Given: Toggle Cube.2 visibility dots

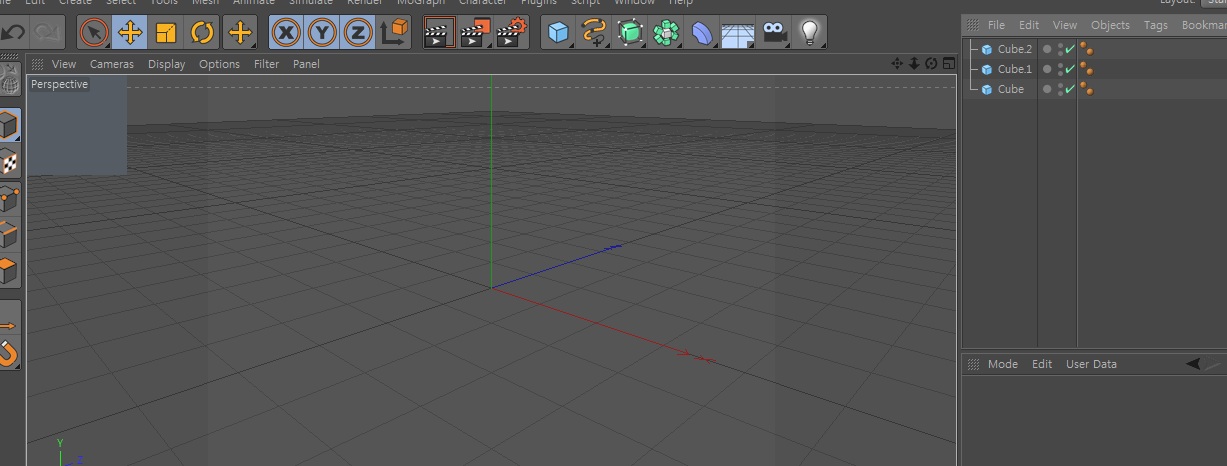Looking at the screenshot, I should (x=1060, y=49).
